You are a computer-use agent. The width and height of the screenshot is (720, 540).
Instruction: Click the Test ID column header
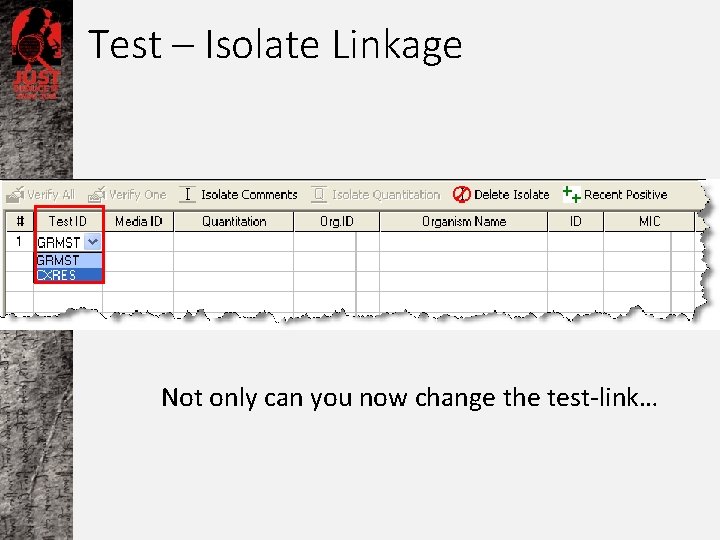68,221
